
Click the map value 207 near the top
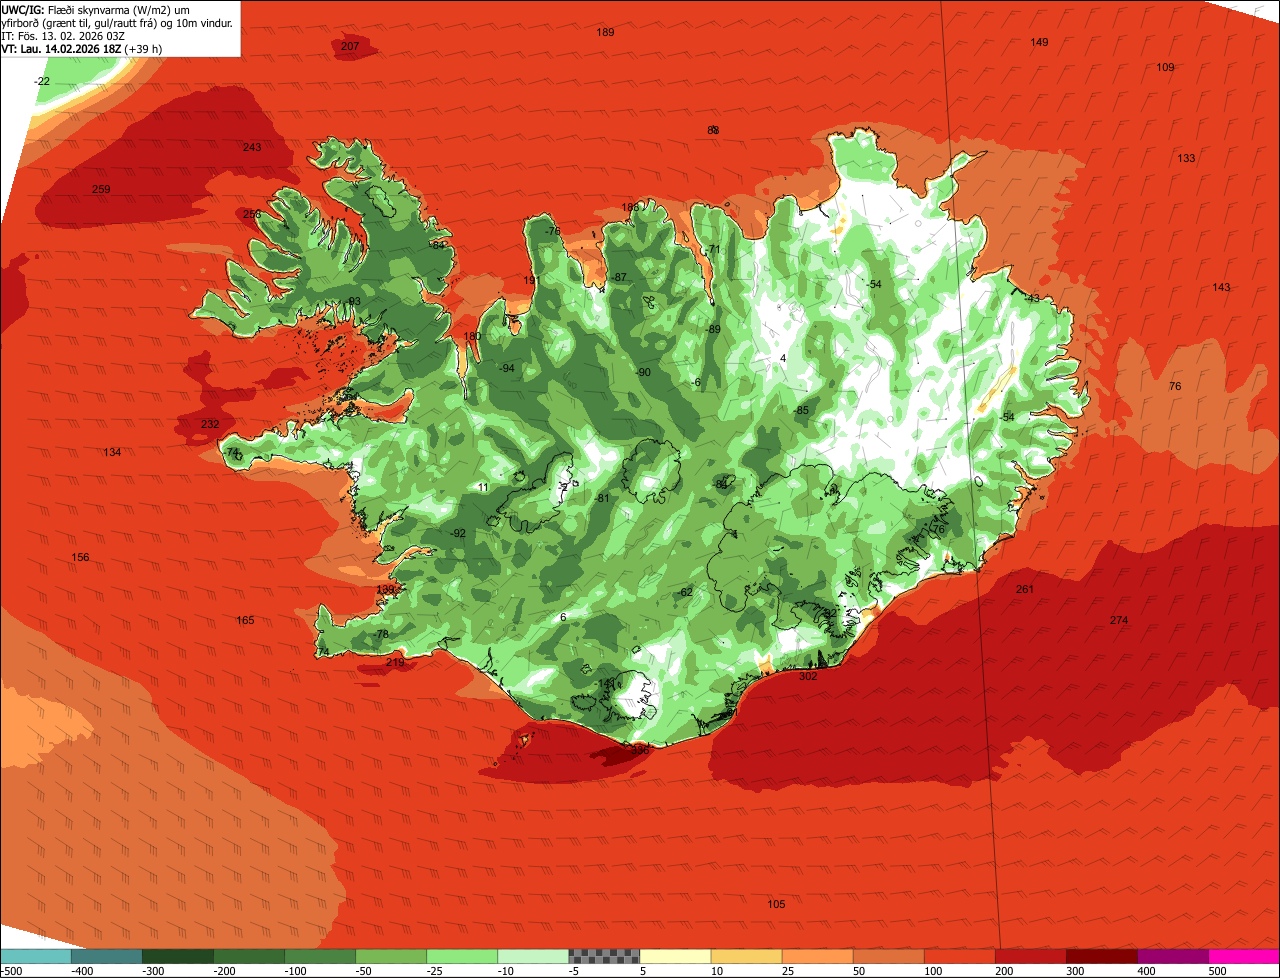click(350, 46)
